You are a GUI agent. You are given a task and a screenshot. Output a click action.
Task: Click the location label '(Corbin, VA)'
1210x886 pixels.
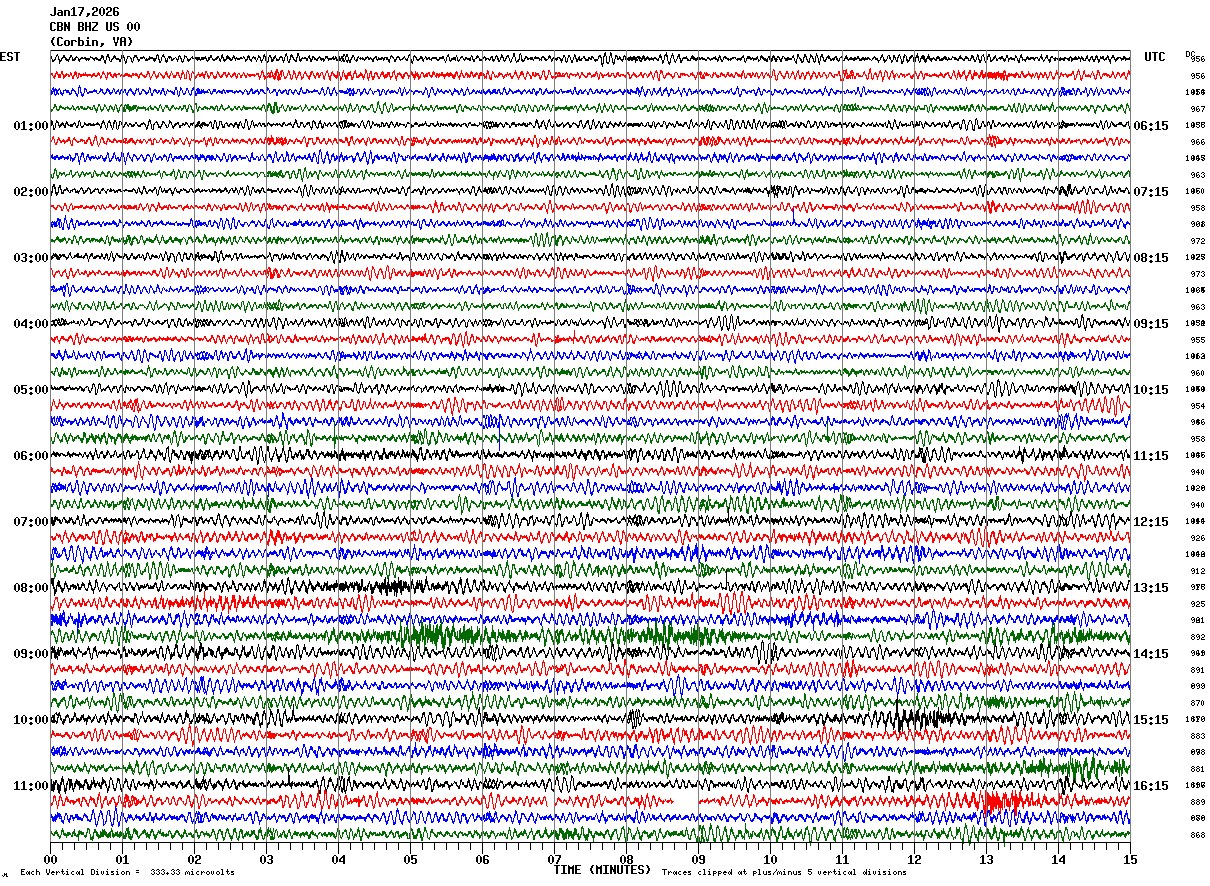coord(91,42)
